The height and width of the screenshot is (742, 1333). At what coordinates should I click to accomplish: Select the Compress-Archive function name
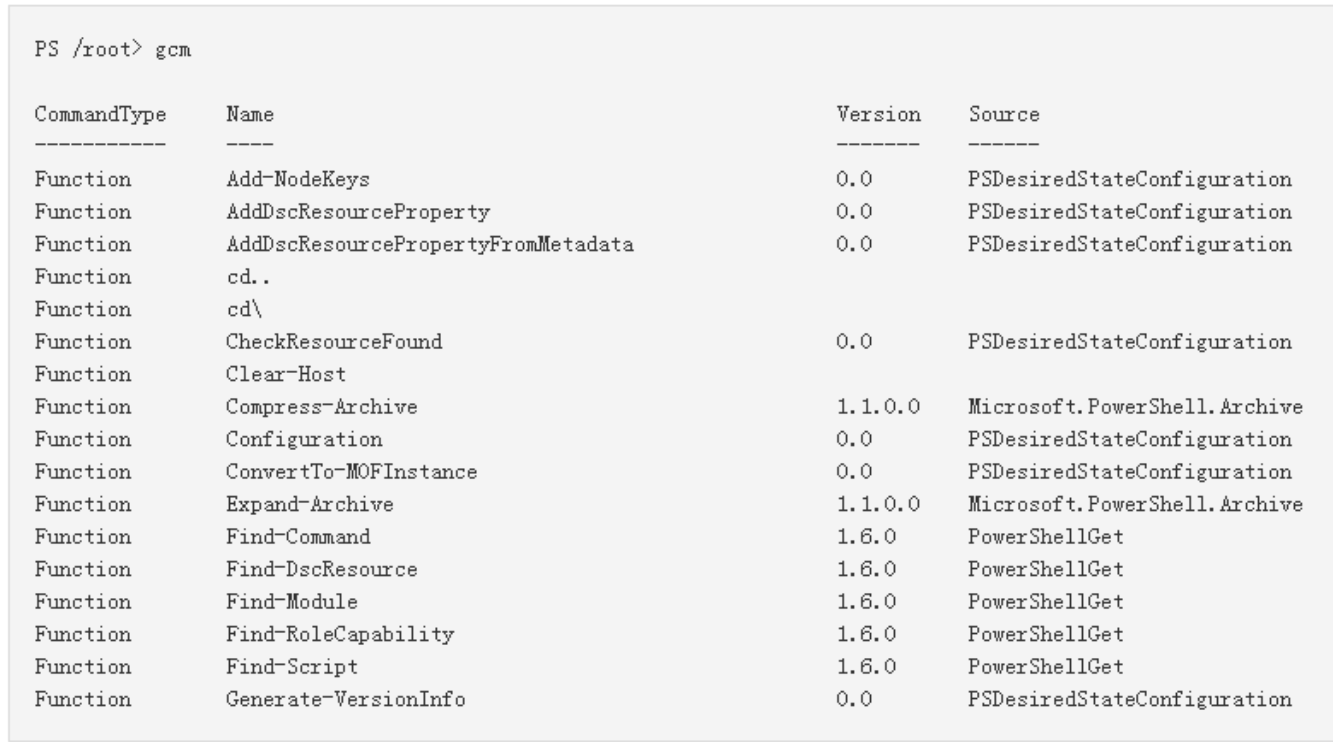click(307, 407)
